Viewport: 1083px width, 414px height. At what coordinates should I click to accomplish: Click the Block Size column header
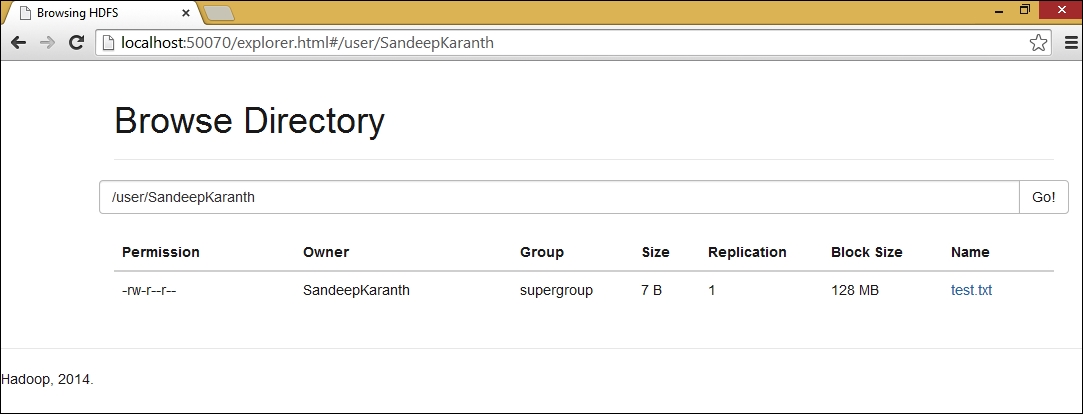coord(867,252)
